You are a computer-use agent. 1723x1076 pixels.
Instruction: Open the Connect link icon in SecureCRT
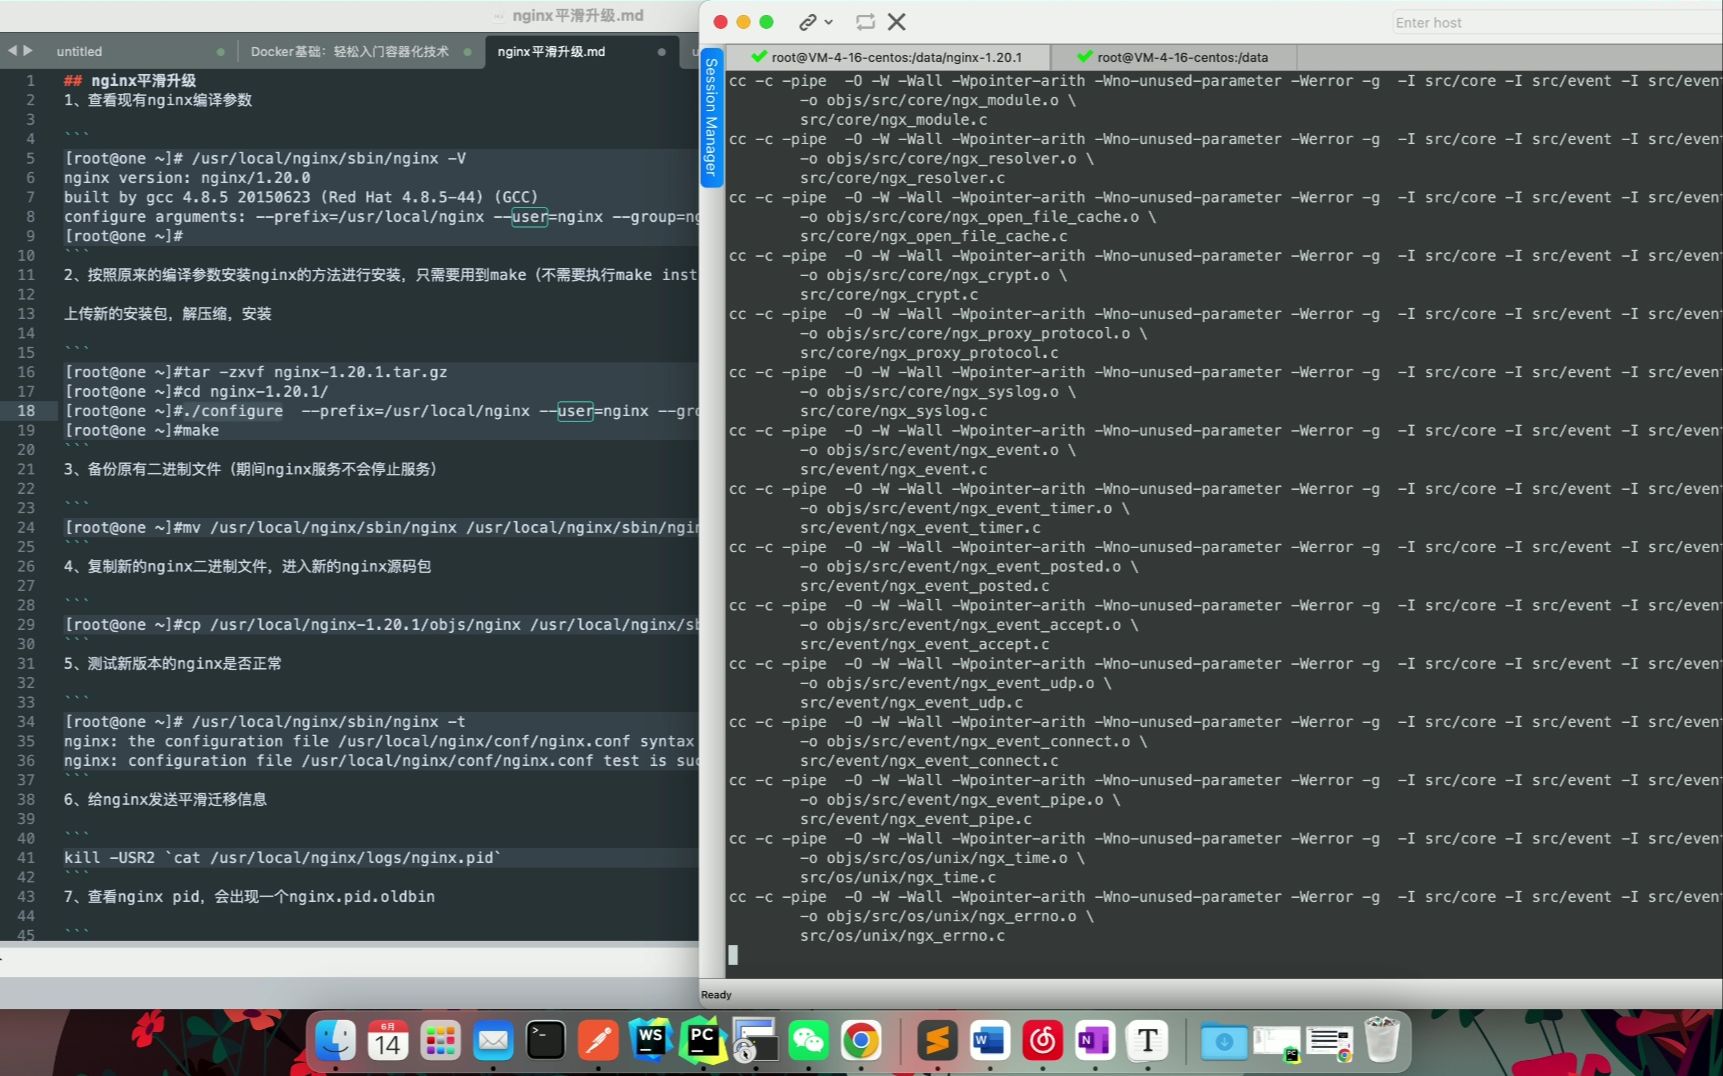(x=807, y=22)
